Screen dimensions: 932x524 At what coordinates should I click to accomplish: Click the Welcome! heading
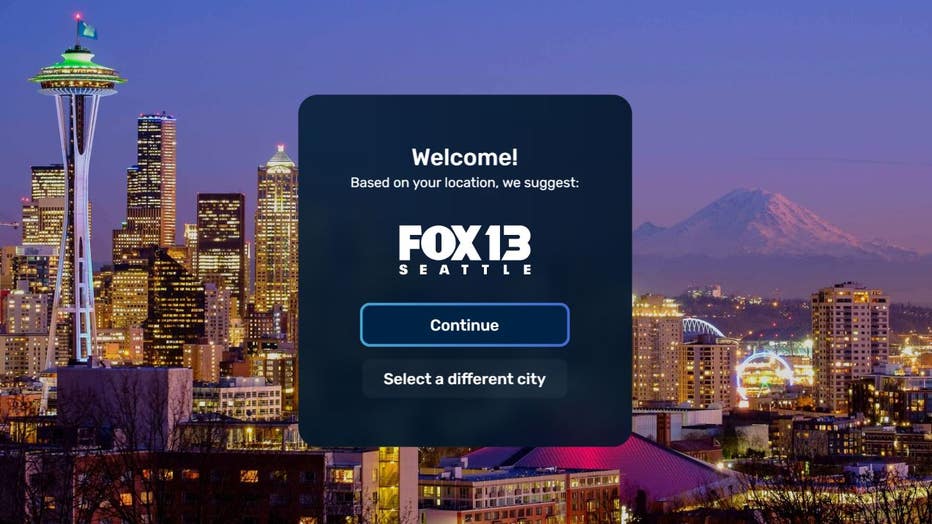465,157
